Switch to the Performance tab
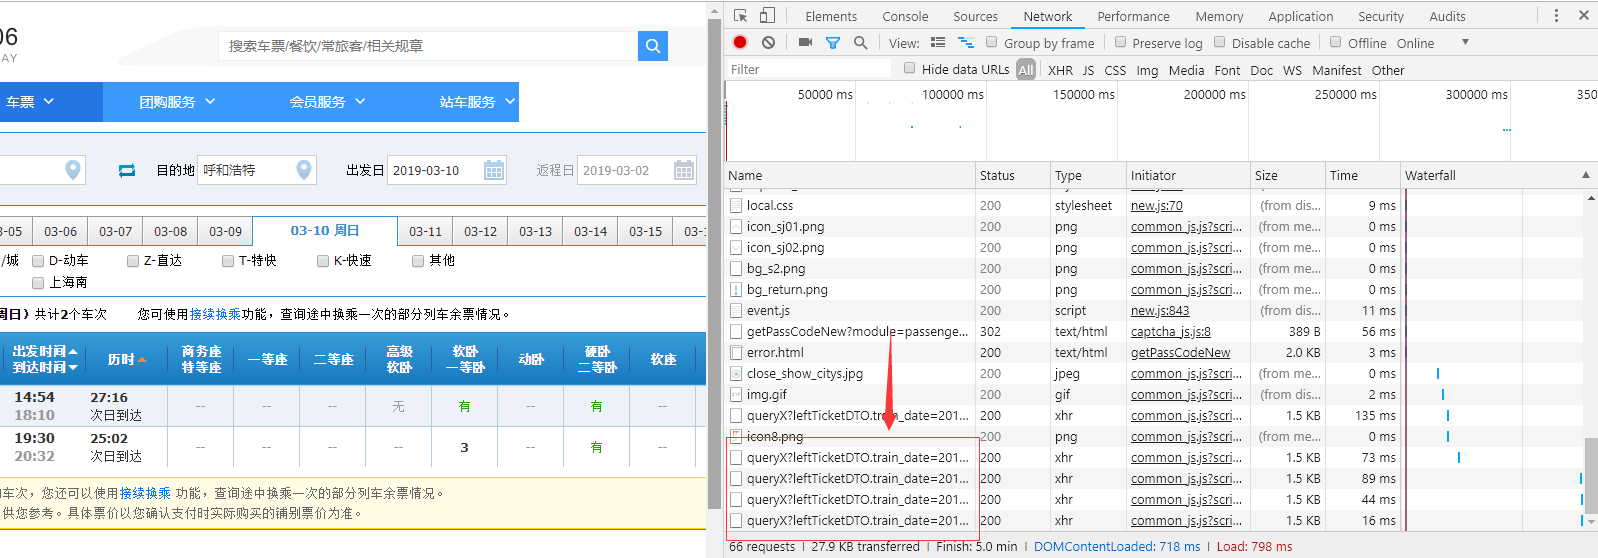Image resolution: width=1598 pixels, height=558 pixels. pos(1133,16)
